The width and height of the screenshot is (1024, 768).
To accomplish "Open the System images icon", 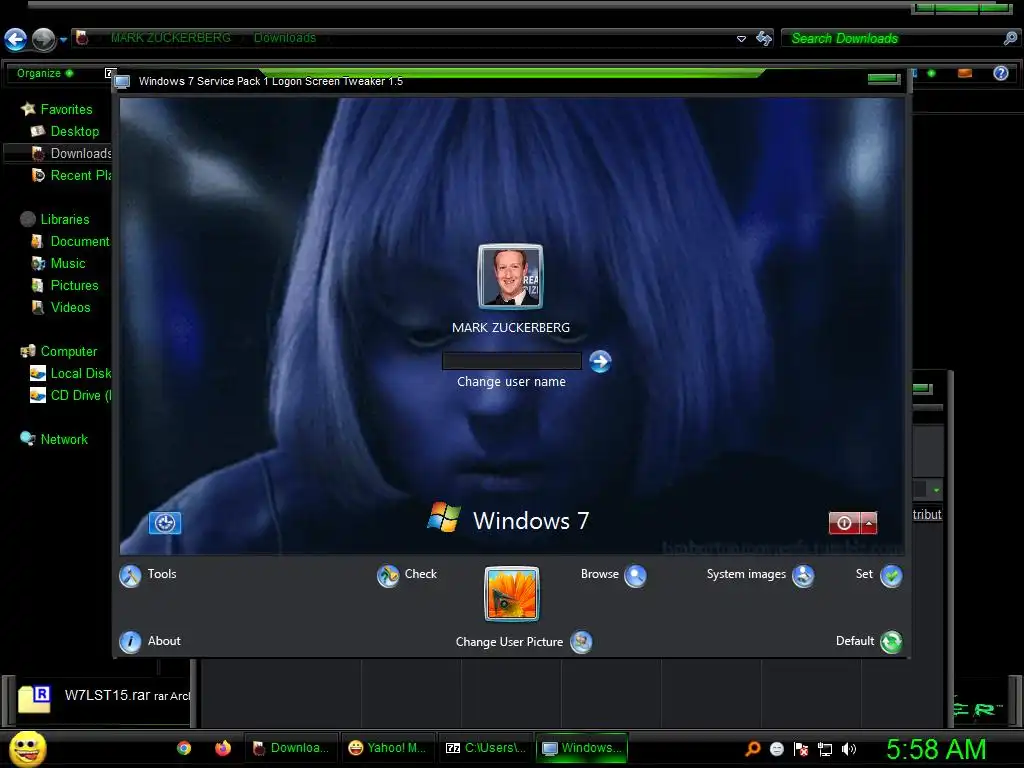I will [803, 575].
